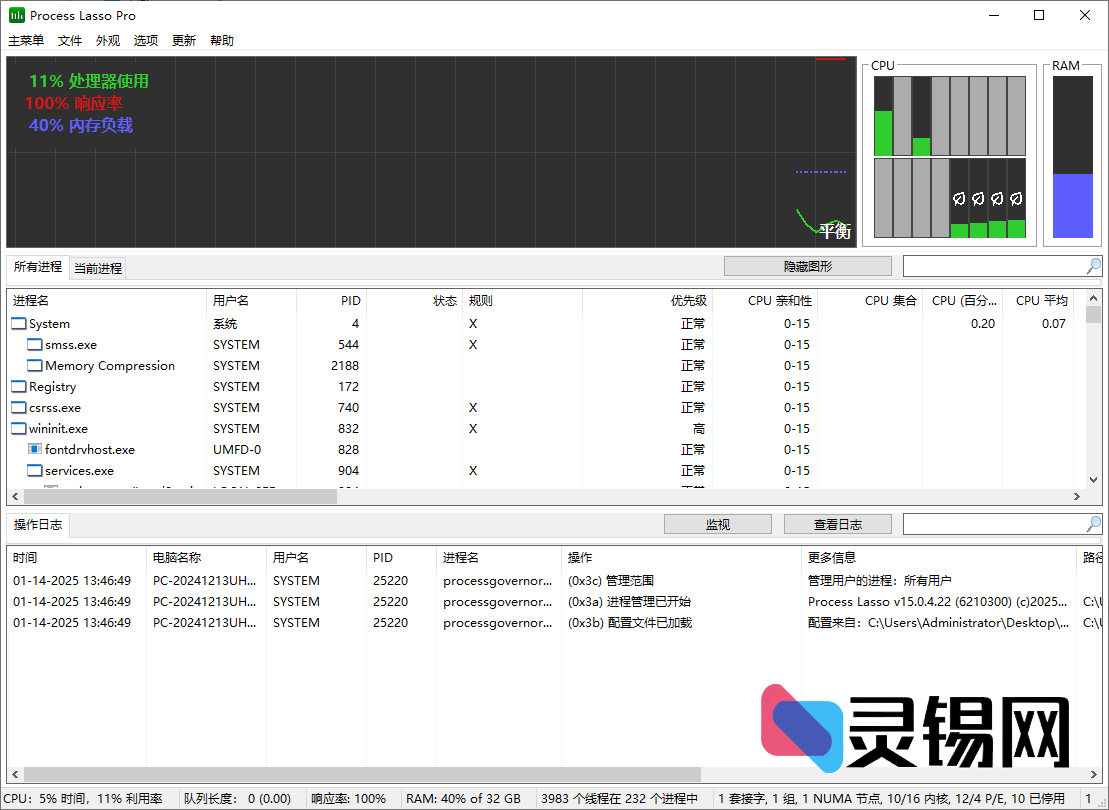Click the magnifier icon in the process search box
The width and height of the screenshot is (1109, 810).
click(x=1092, y=265)
